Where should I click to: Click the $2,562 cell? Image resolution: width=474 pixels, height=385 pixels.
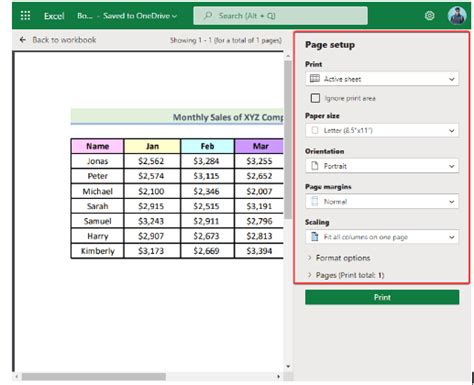152,161
